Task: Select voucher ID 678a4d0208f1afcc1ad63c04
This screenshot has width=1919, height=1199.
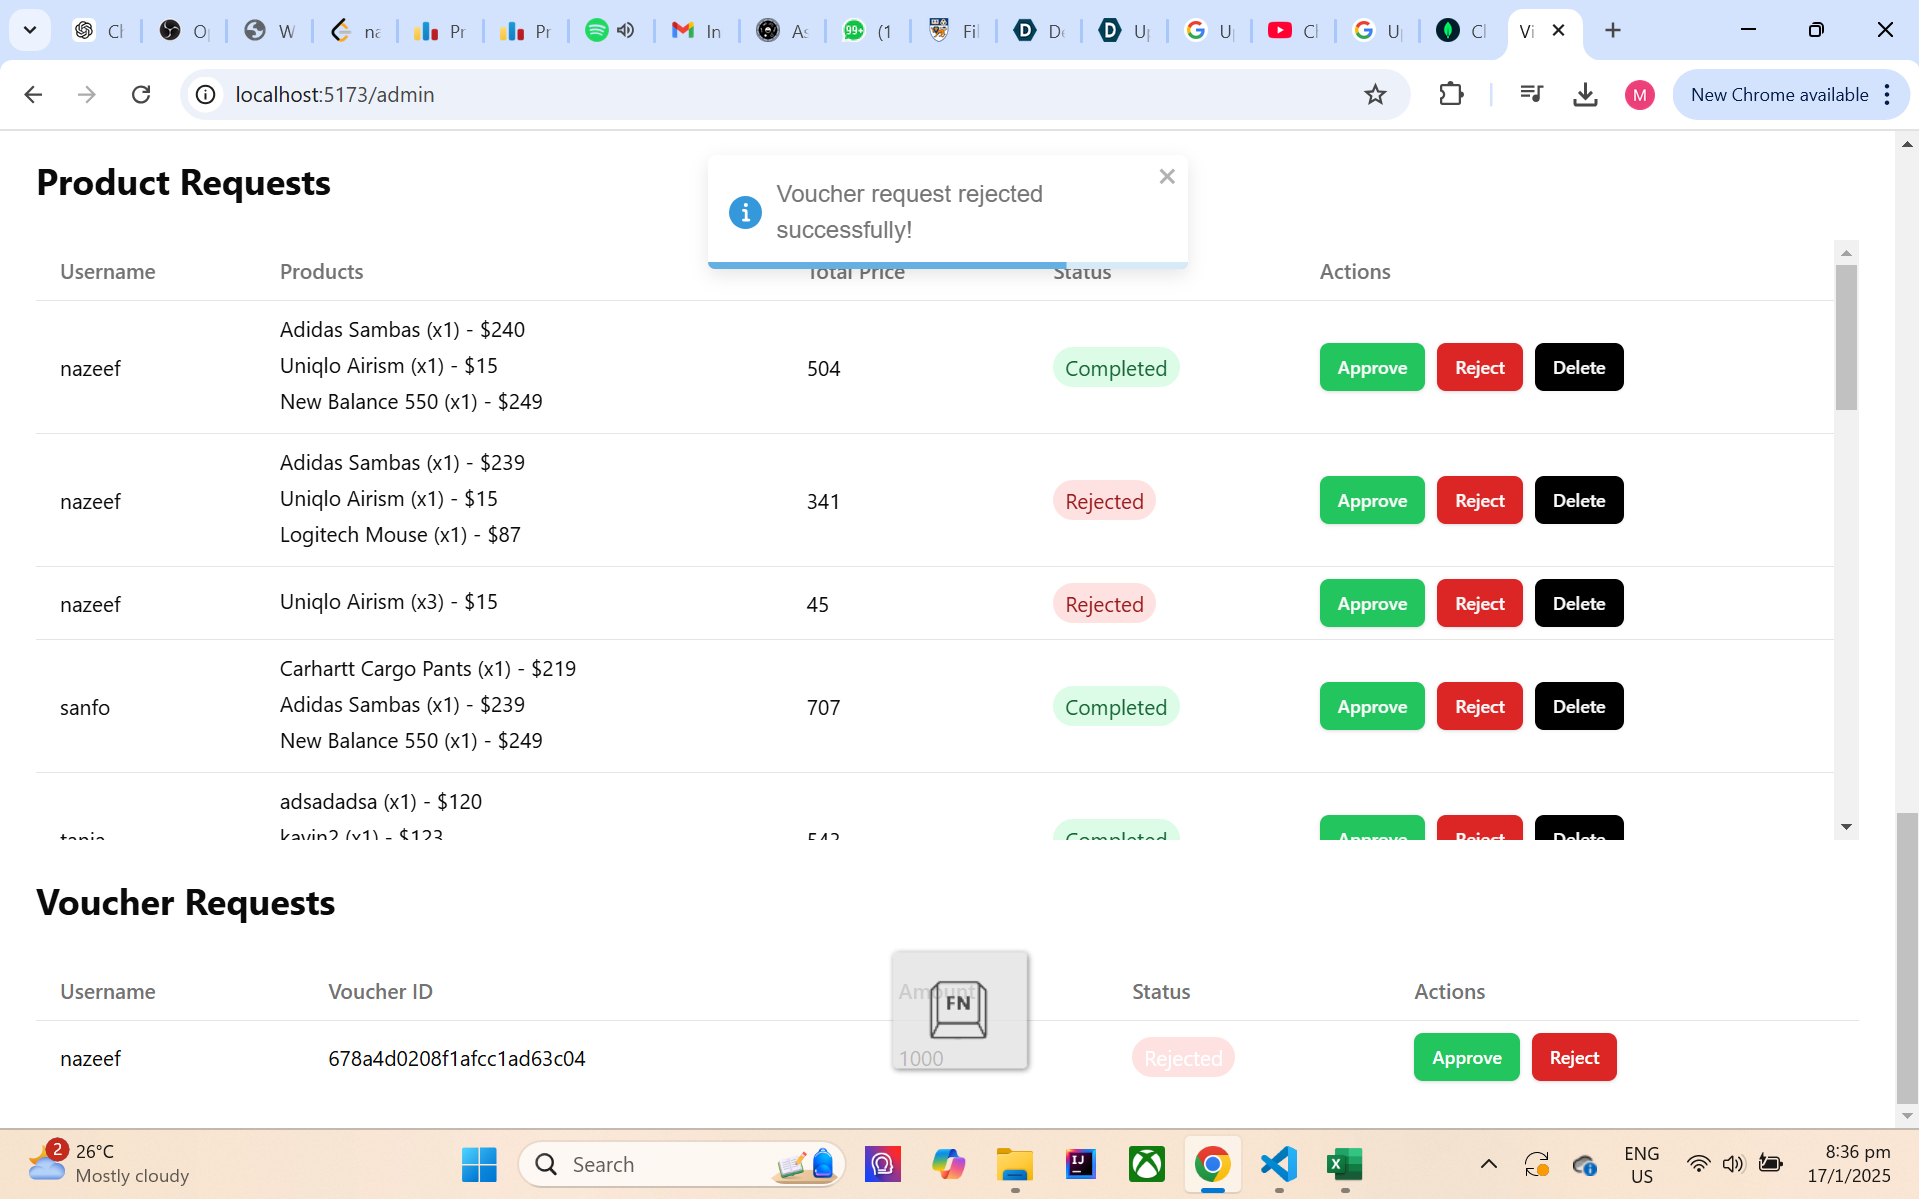Action: tap(457, 1058)
